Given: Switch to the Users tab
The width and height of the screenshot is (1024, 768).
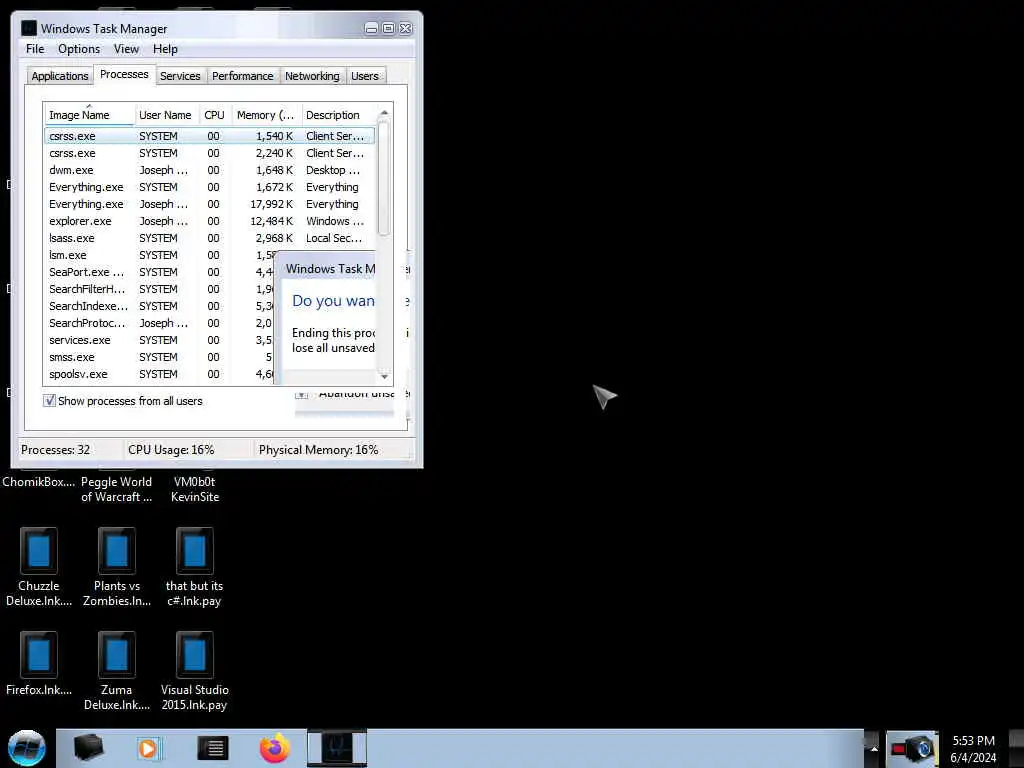Looking at the screenshot, I should tap(364, 76).
